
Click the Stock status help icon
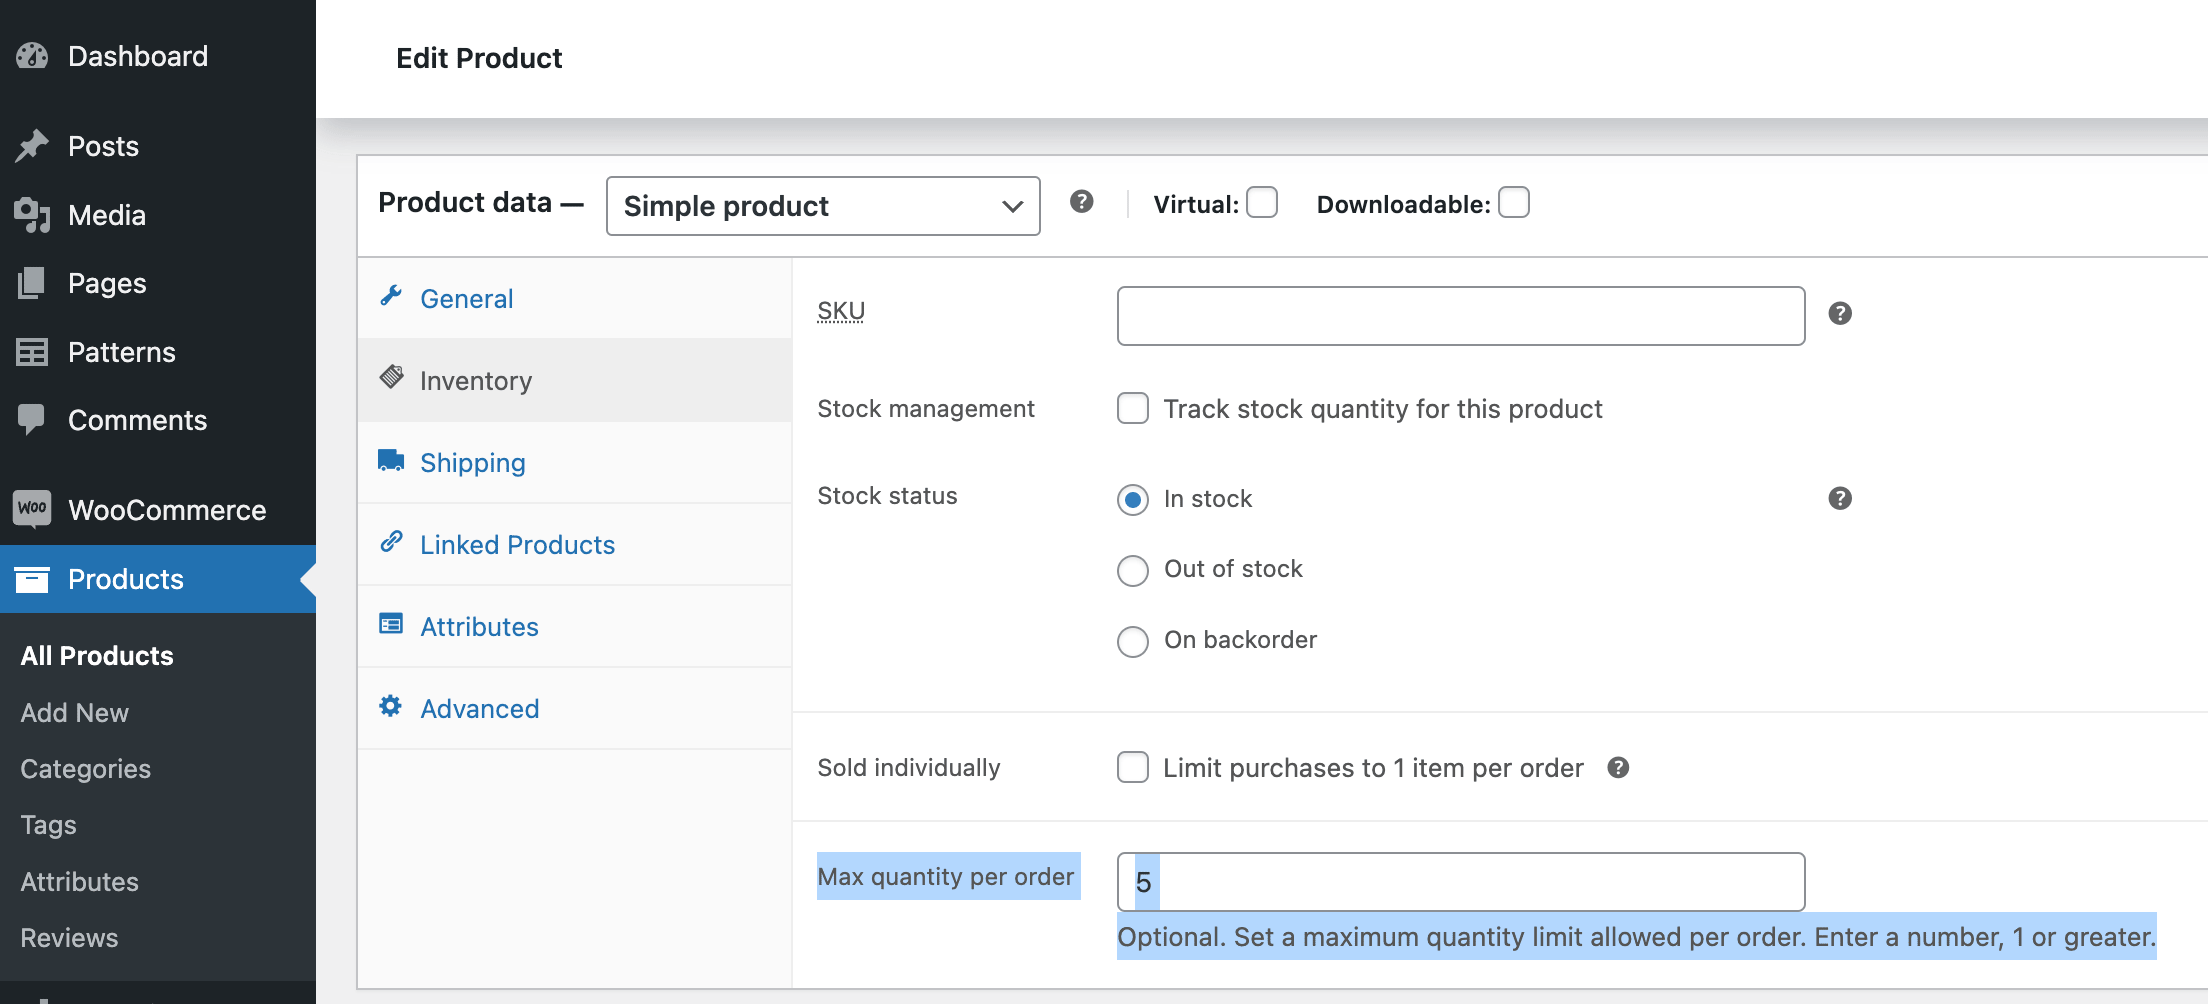click(x=1840, y=498)
